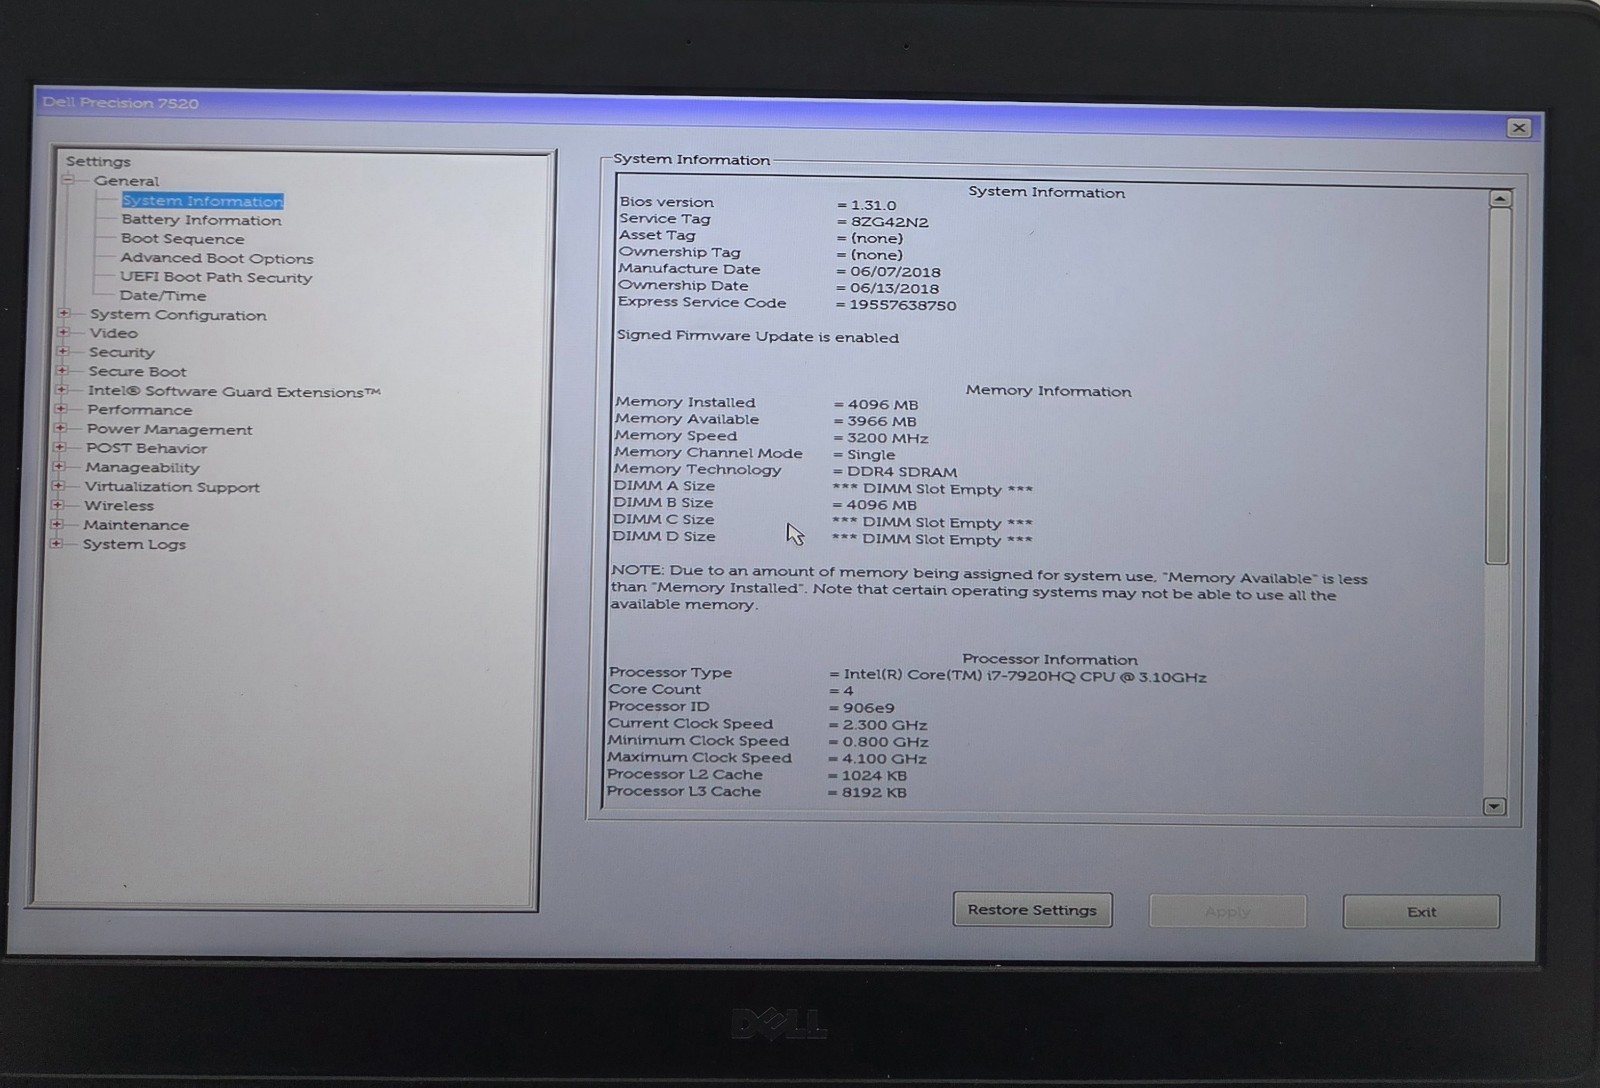Viewport: 1600px width, 1088px height.
Task: Click the Processor Type i7-7920HQ value
Action: tap(1024, 677)
